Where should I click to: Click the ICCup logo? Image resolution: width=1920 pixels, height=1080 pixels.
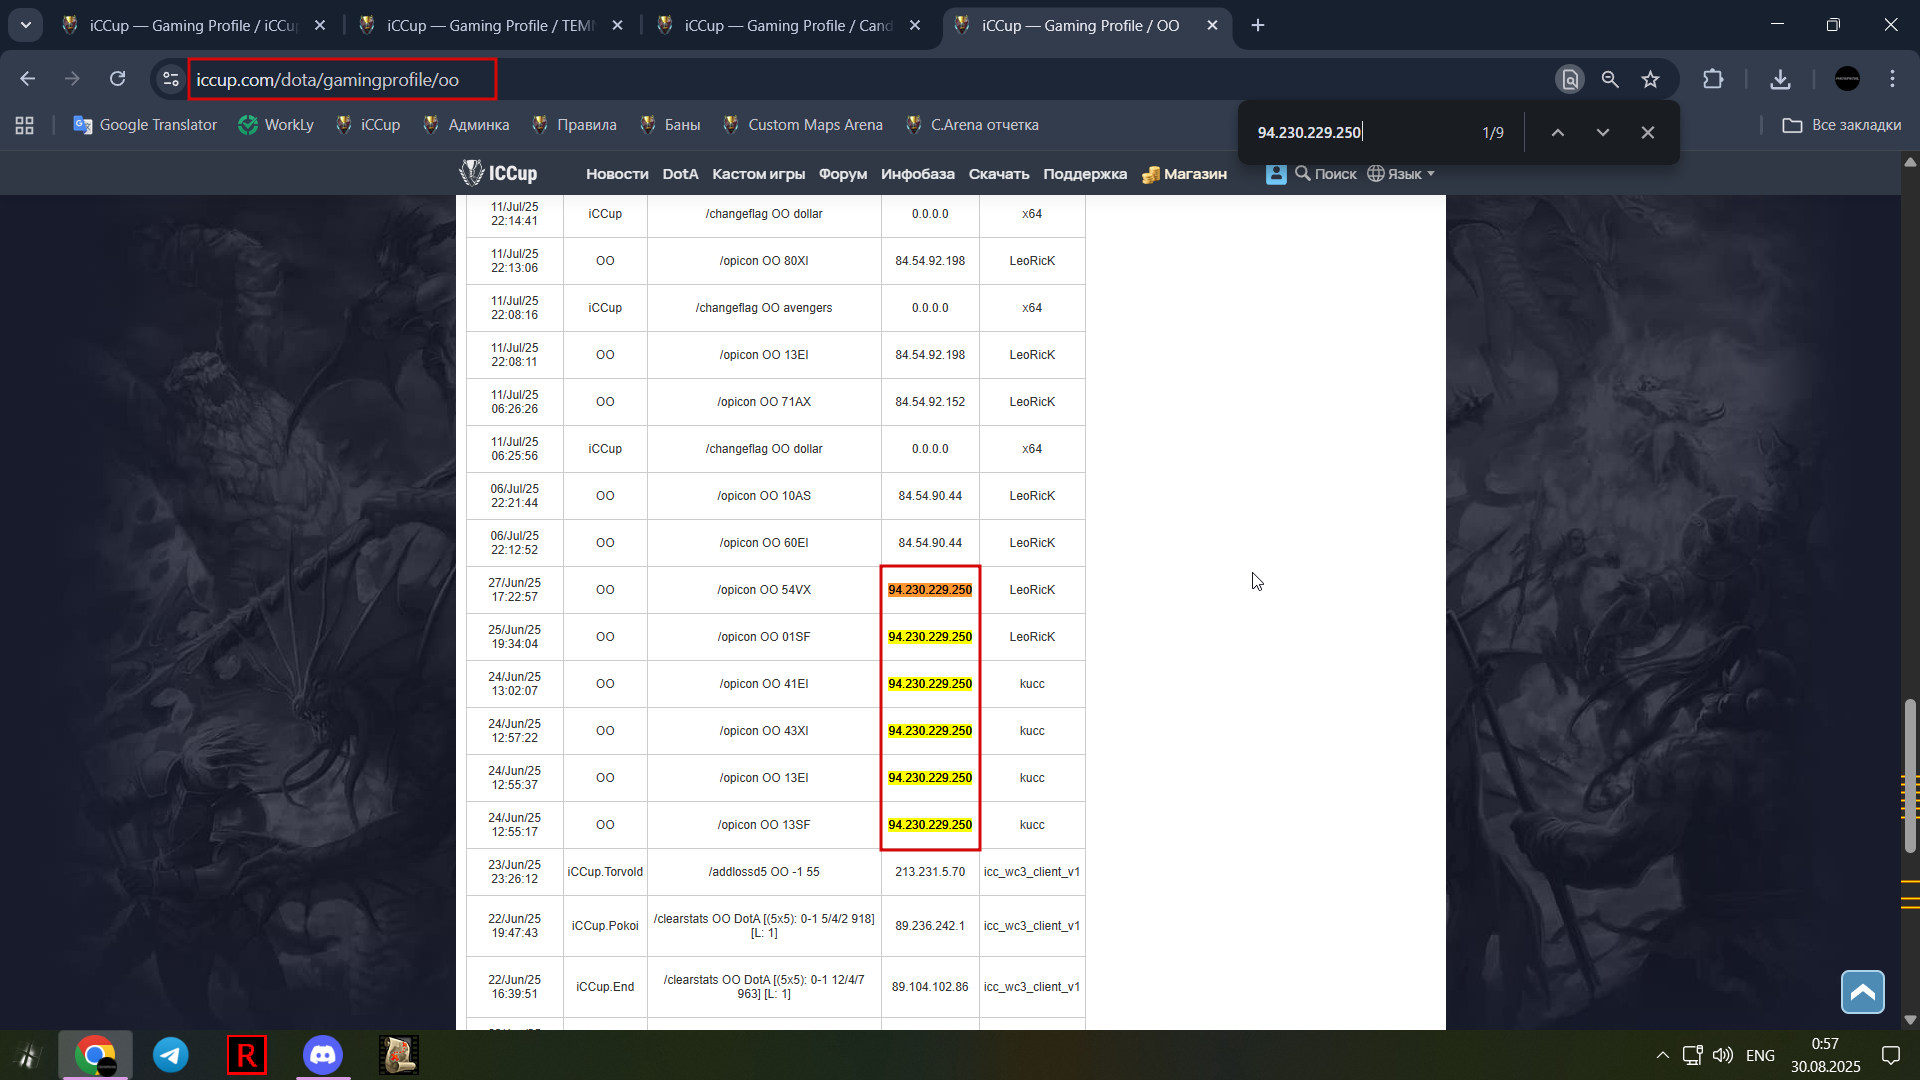498,173
